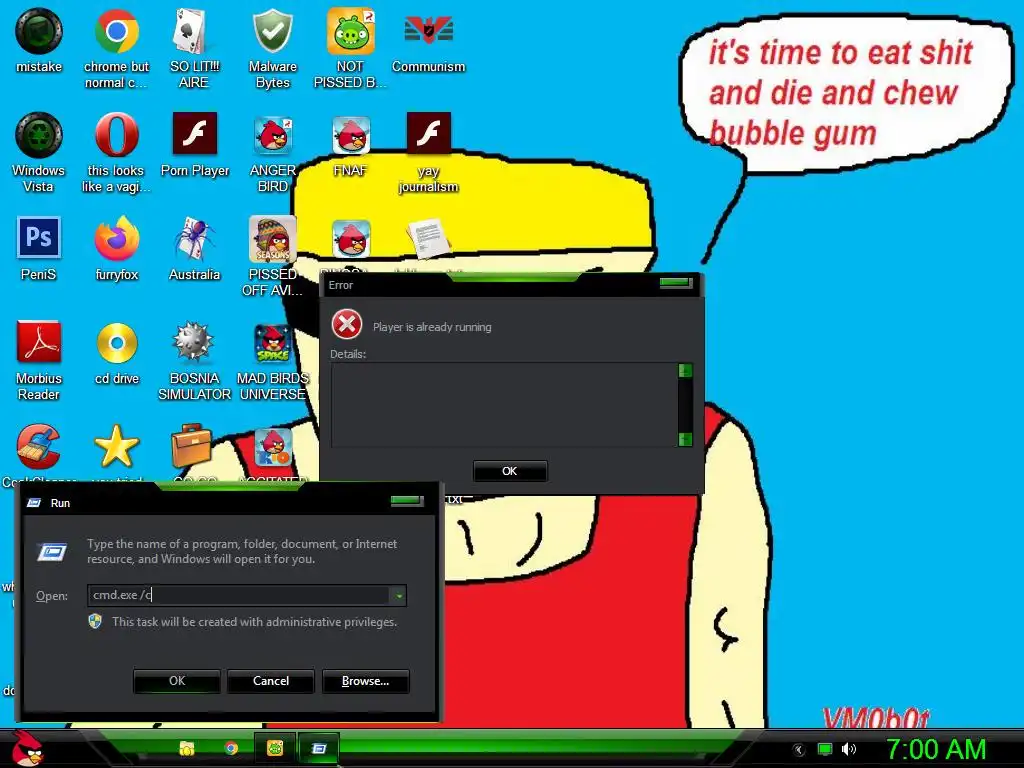This screenshot has height=768, width=1024.
Task: Open the MAD BIRDS UNIVERSE Space icon
Action: click(x=272, y=344)
